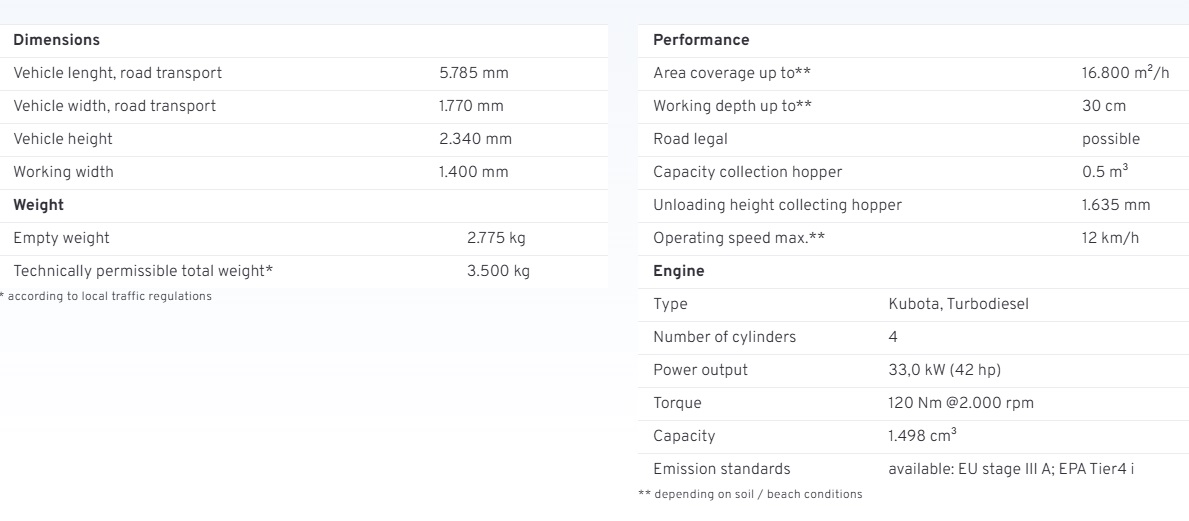Viewport: 1189px width, 521px height.
Task: Click the 16.800 m²/h area coverage value
Action: (1125, 73)
